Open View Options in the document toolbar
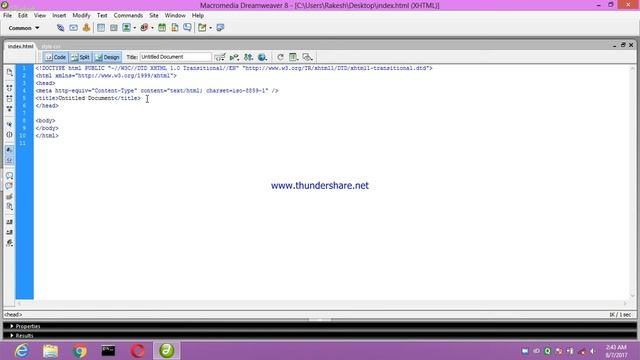640x360 pixels. pyautogui.click(x=293, y=57)
